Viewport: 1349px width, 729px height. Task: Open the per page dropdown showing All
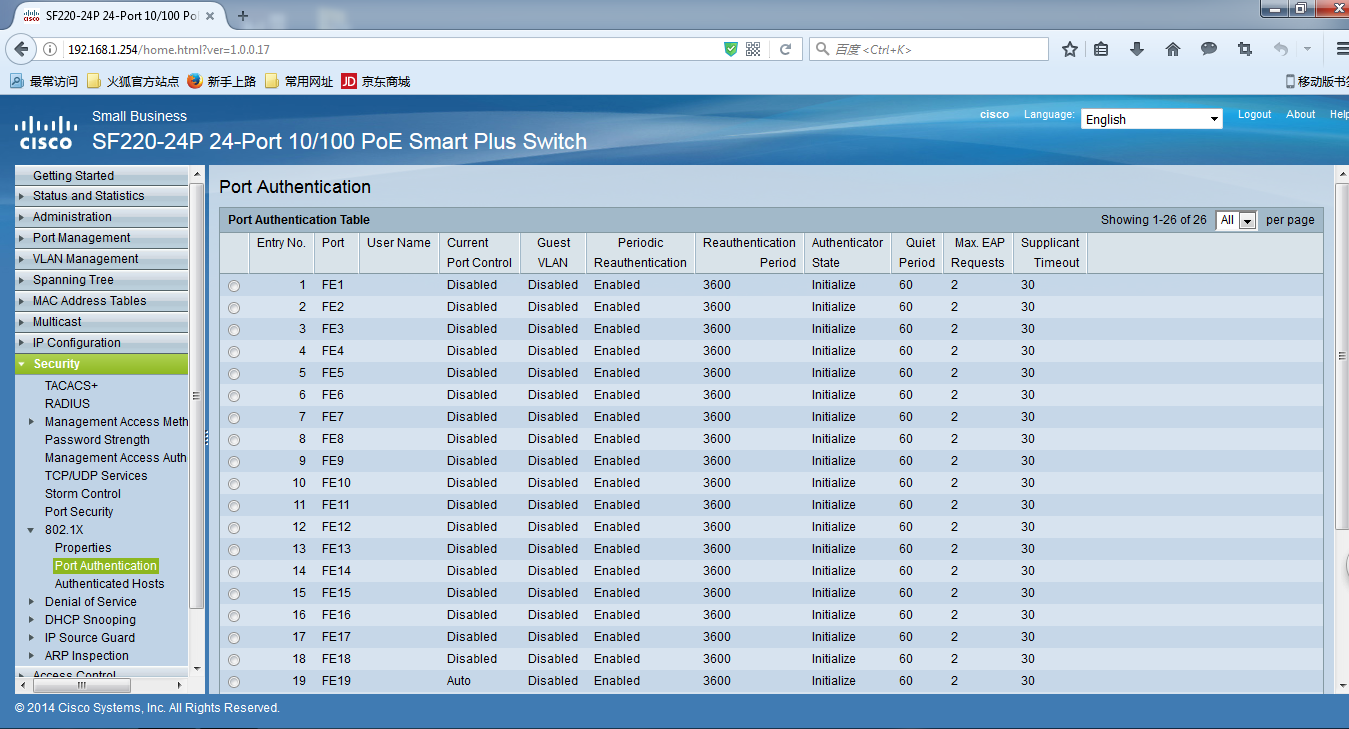[1236, 220]
